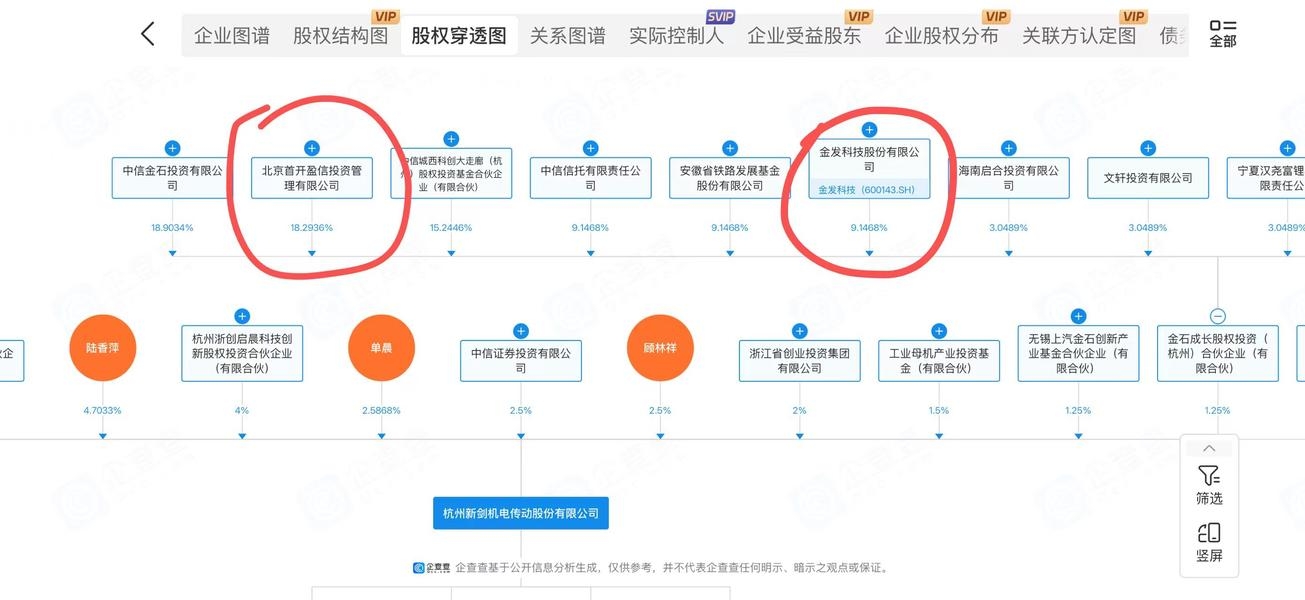Expand 中信证券投资有限公司 plus node
Image resolution: width=1305 pixels, height=600 pixels.
point(521,331)
